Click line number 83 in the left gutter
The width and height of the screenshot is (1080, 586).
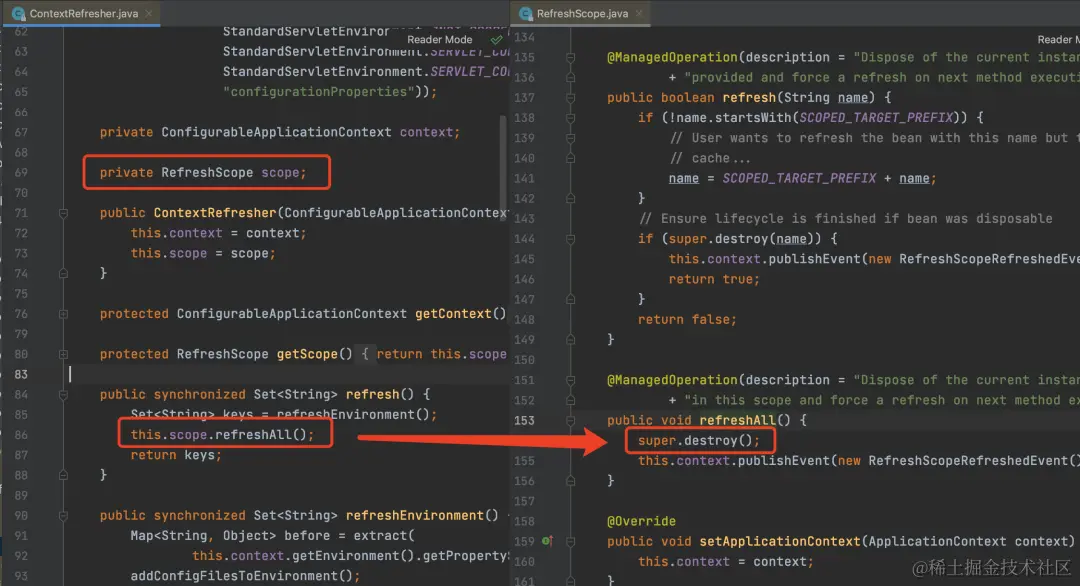pos(21,375)
